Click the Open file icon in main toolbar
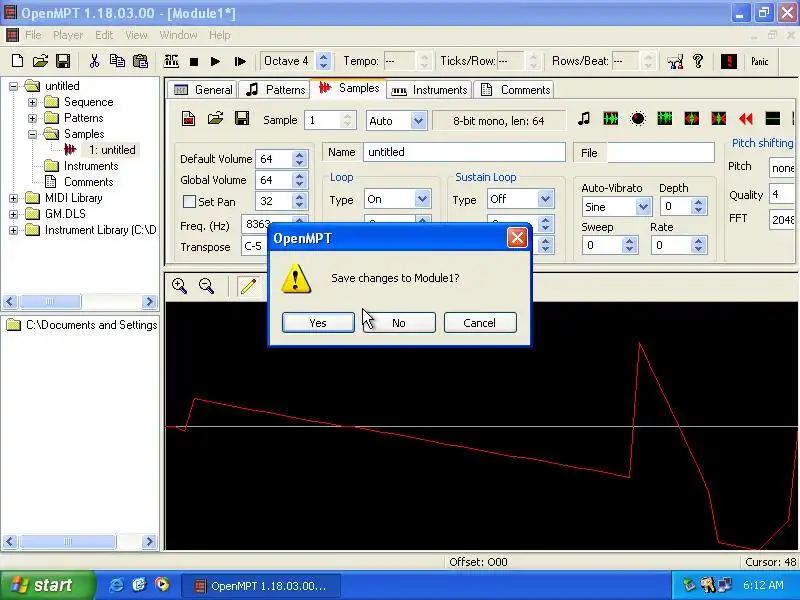This screenshot has width=800, height=600. (40, 61)
